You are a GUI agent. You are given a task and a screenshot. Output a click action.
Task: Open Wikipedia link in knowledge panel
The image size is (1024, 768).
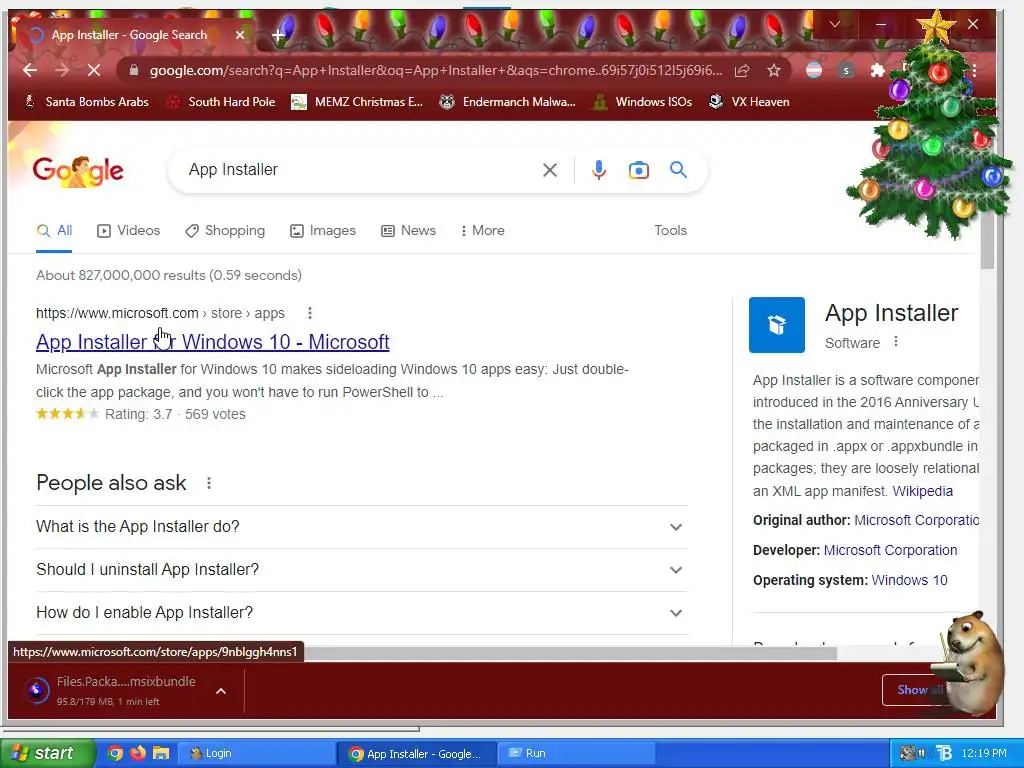coord(922,491)
